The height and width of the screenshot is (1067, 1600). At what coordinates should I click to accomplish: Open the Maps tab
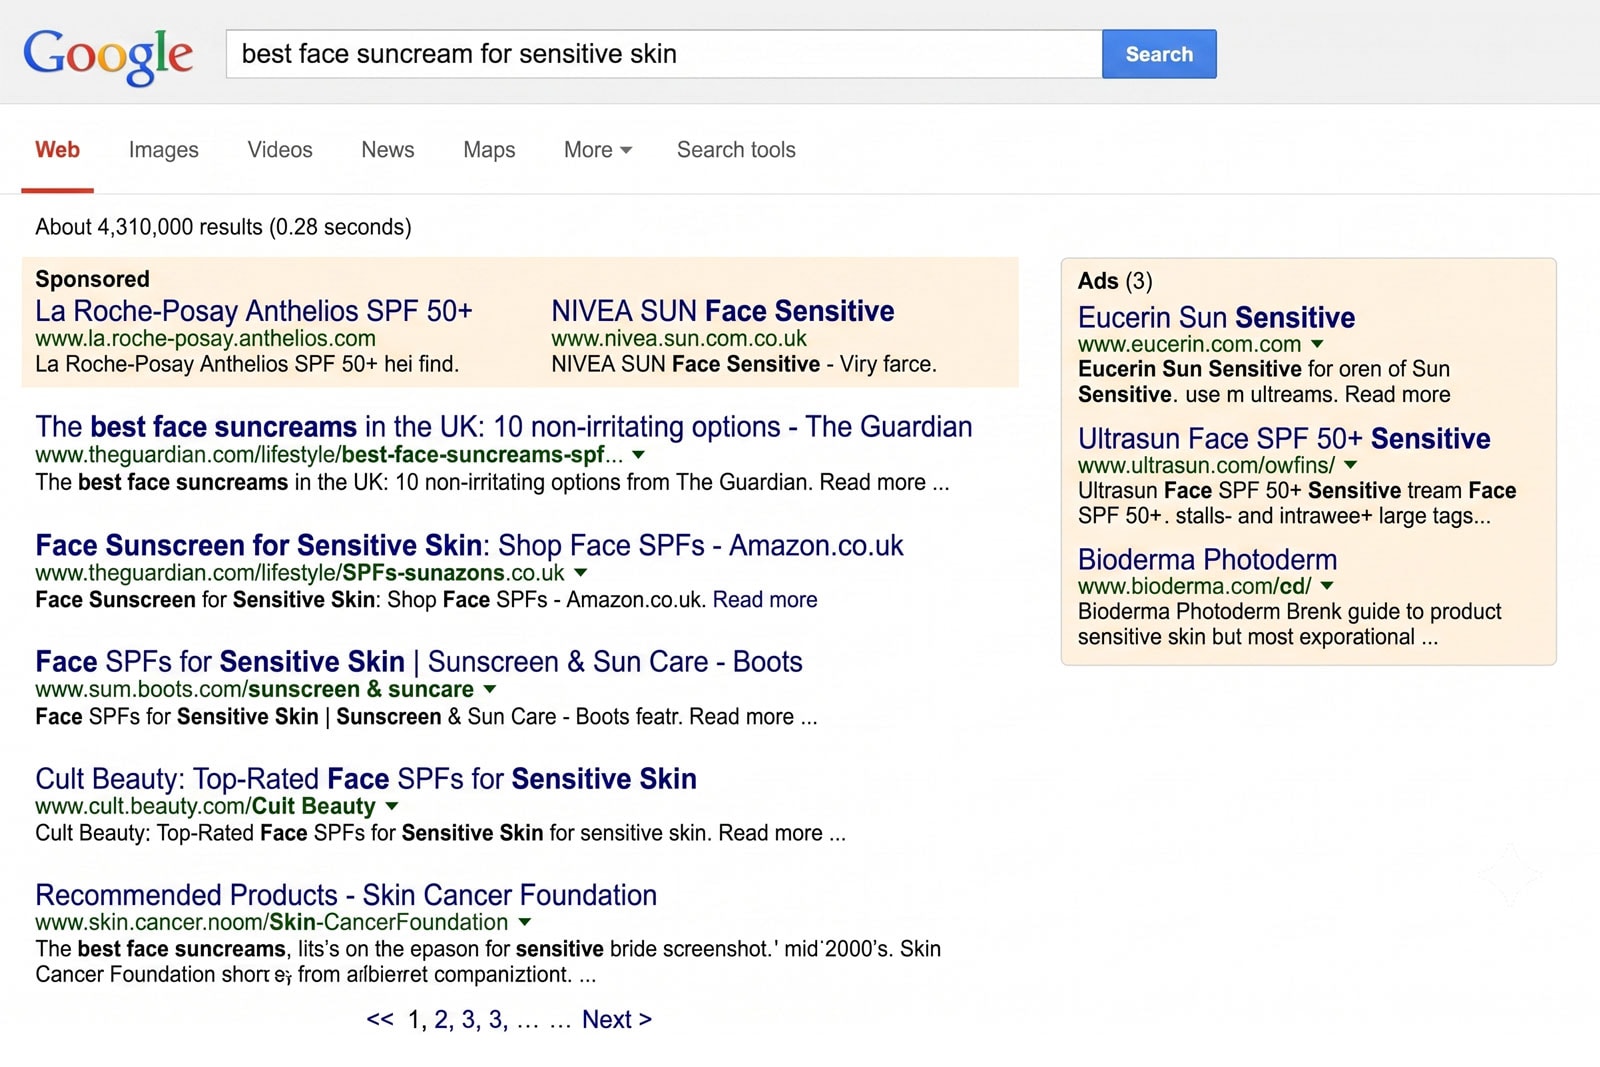point(489,150)
